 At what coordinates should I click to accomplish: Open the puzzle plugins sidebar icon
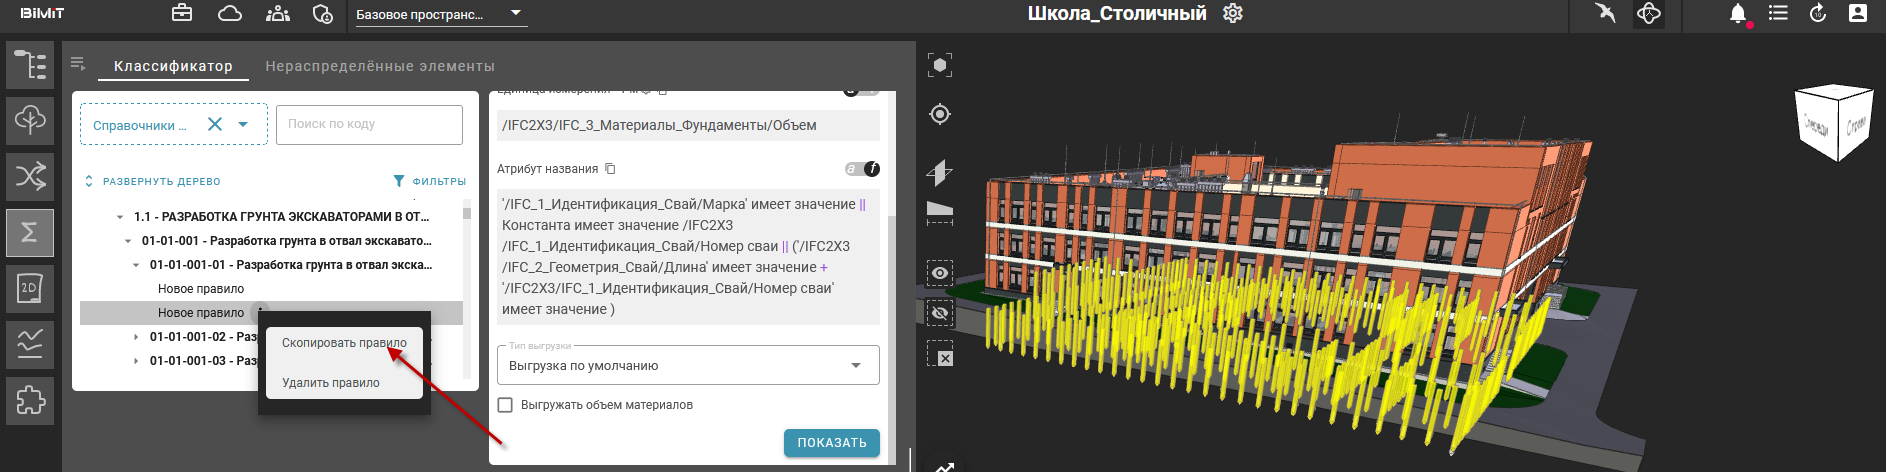coord(30,401)
